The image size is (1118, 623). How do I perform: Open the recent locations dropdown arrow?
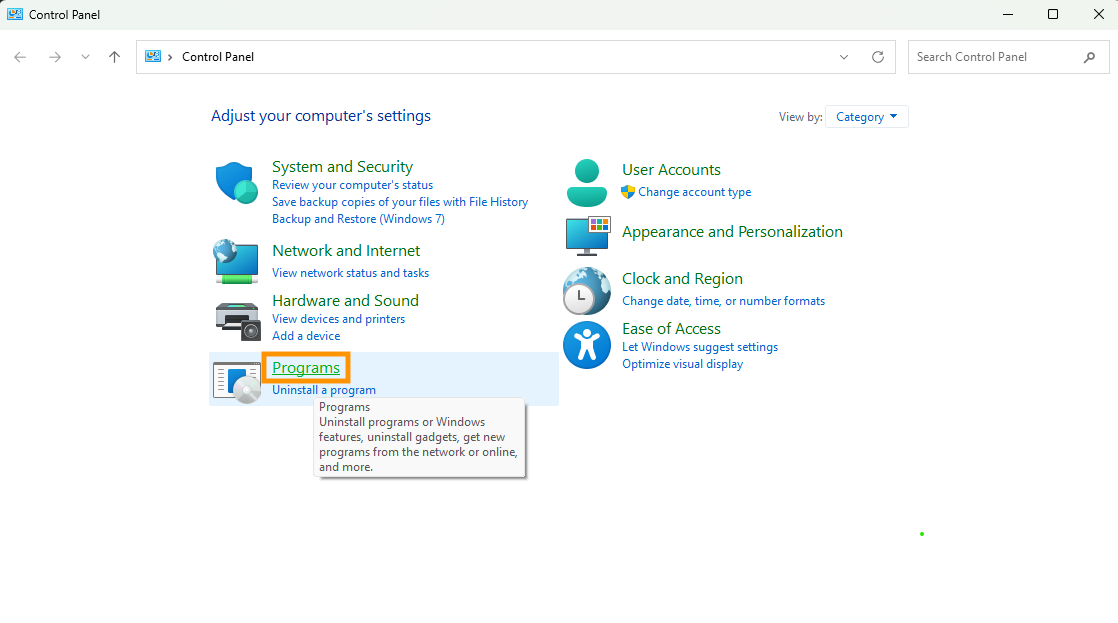coord(86,57)
